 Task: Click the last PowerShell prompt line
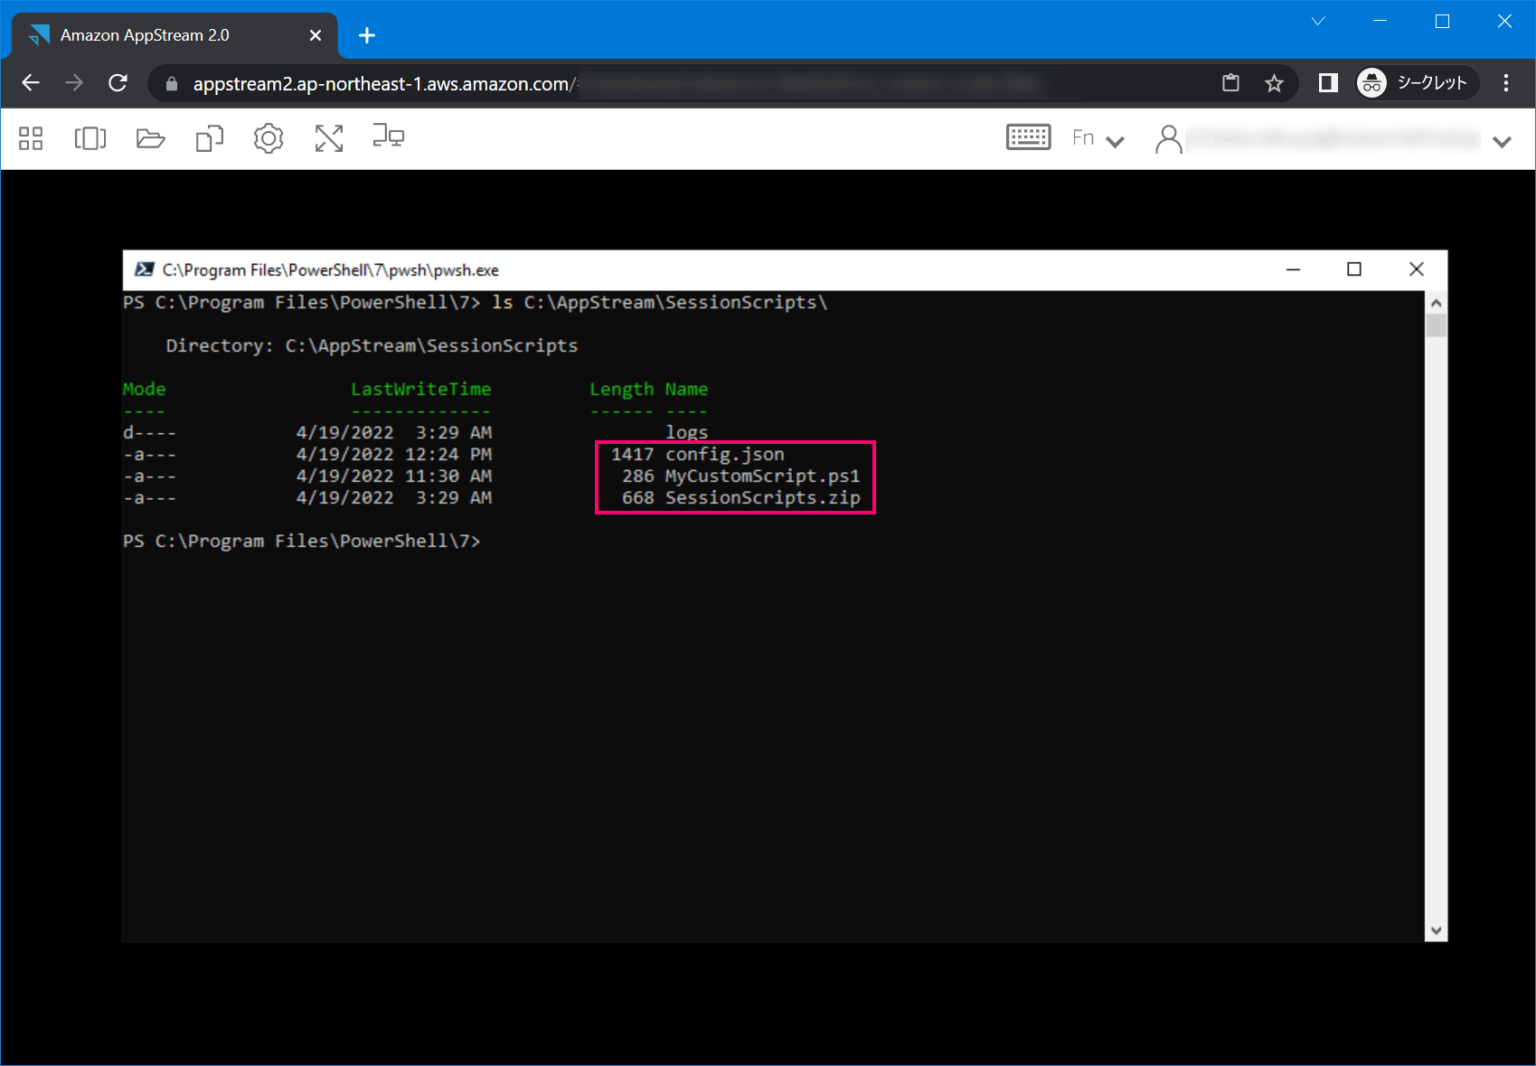click(301, 541)
